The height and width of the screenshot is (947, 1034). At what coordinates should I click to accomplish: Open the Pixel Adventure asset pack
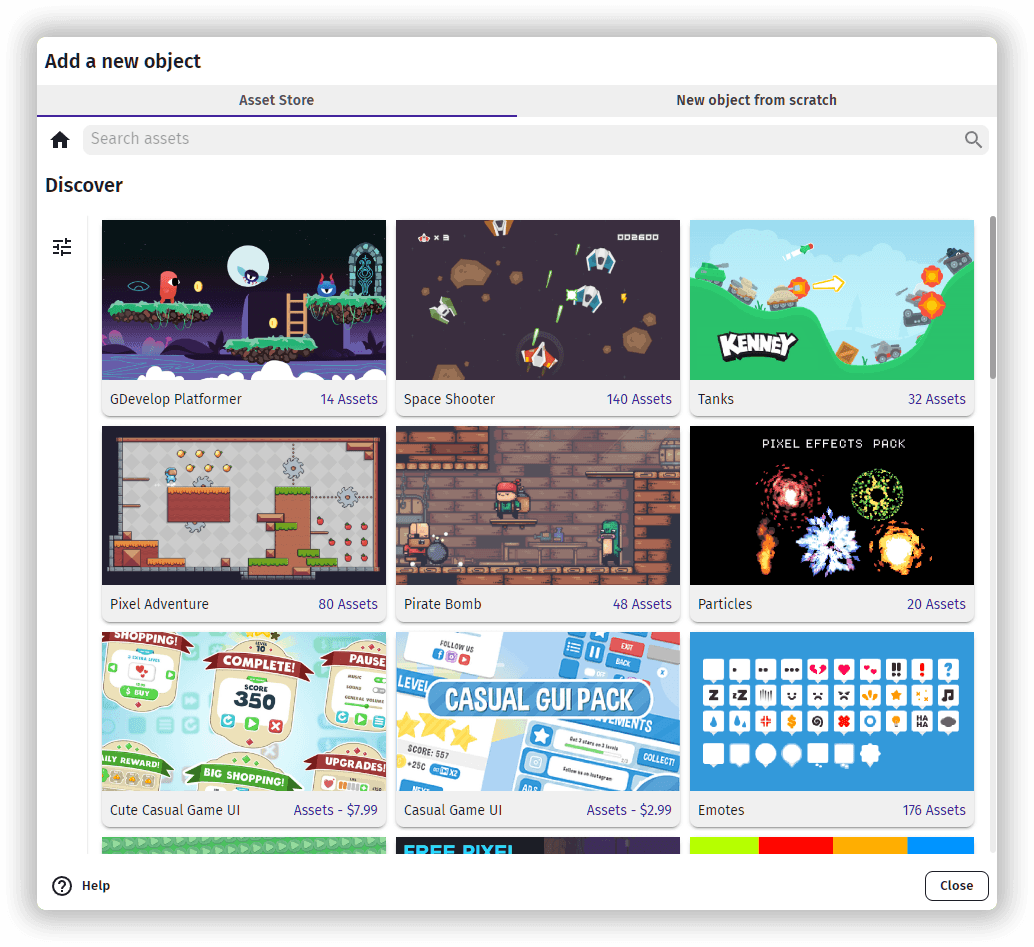click(x=243, y=505)
